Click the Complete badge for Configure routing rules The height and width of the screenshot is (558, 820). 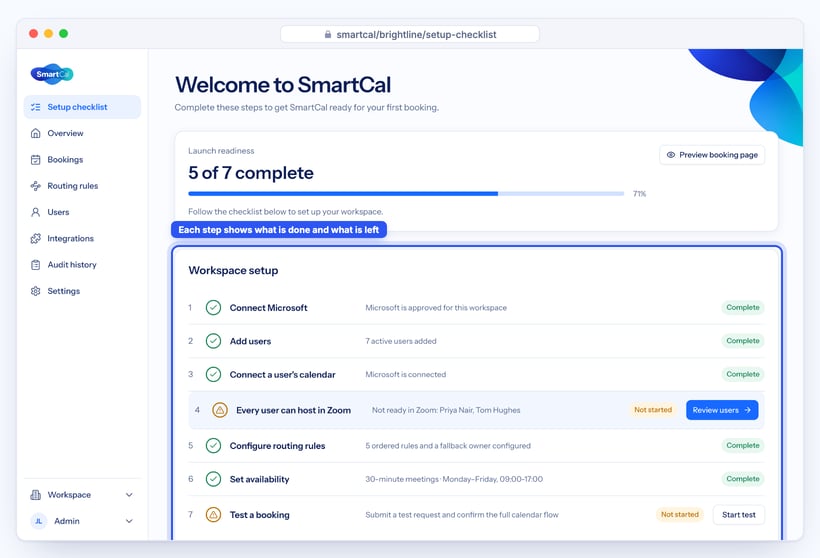pyautogui.click(x=743, y=446)
